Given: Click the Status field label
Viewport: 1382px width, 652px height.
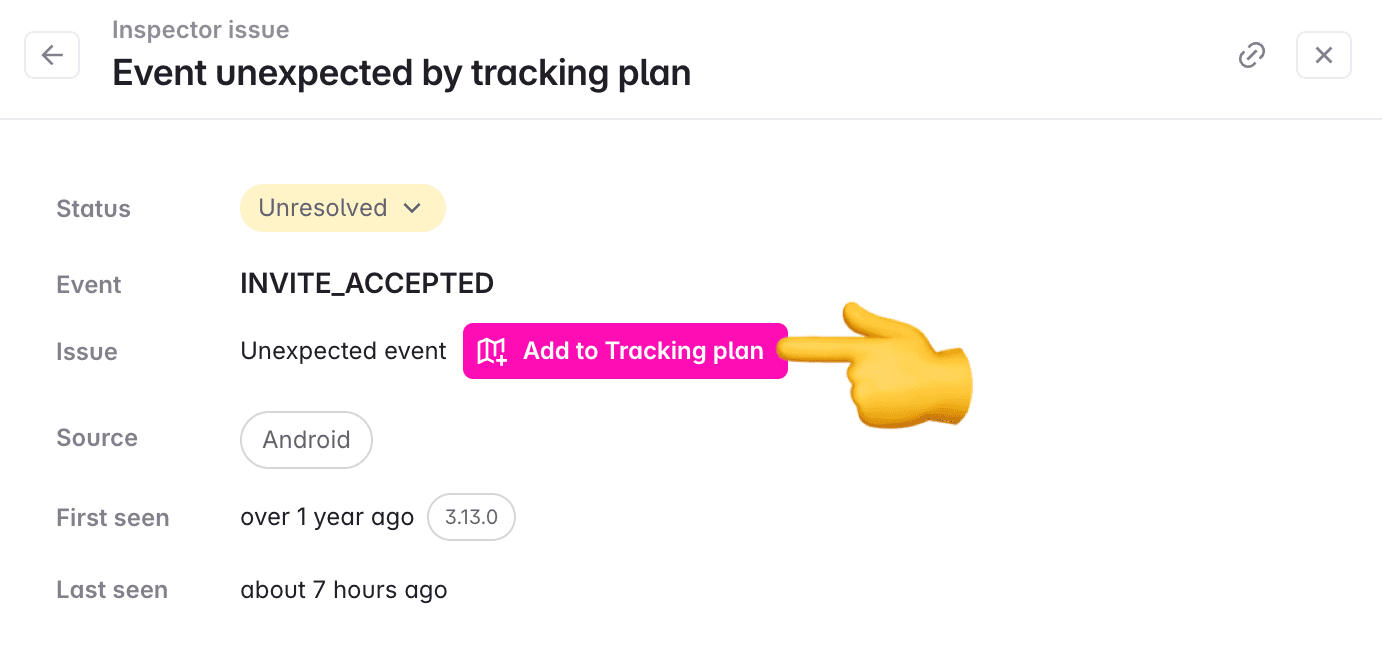Looking at the screenshot, I should [93, 208].
